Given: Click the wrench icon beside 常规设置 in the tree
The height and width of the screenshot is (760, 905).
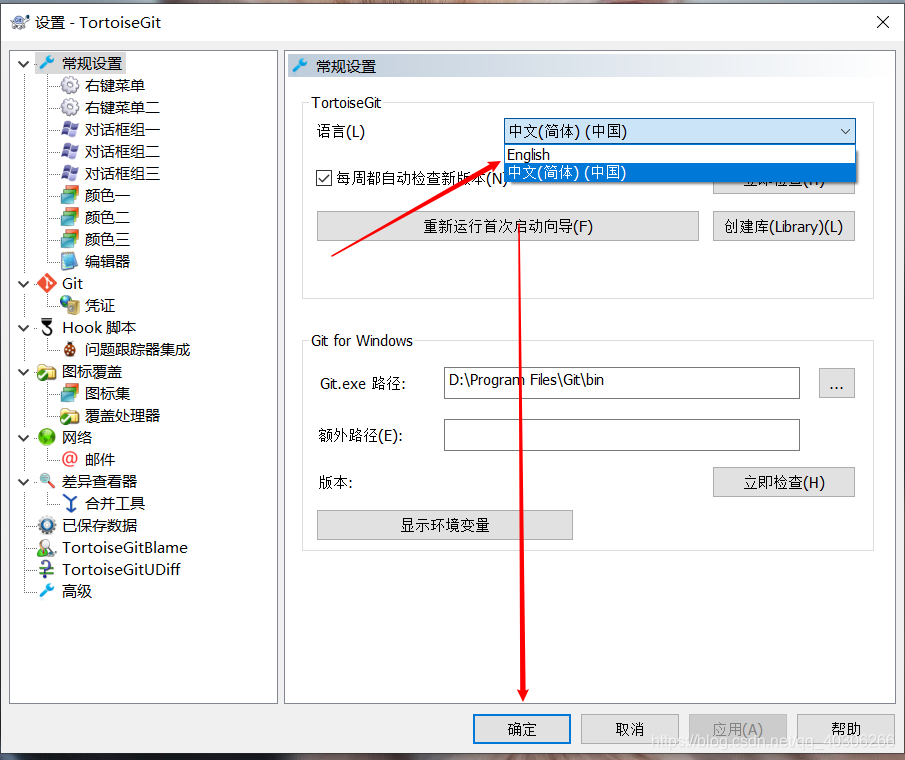Looking at the screenshot, I should (47, 63).
